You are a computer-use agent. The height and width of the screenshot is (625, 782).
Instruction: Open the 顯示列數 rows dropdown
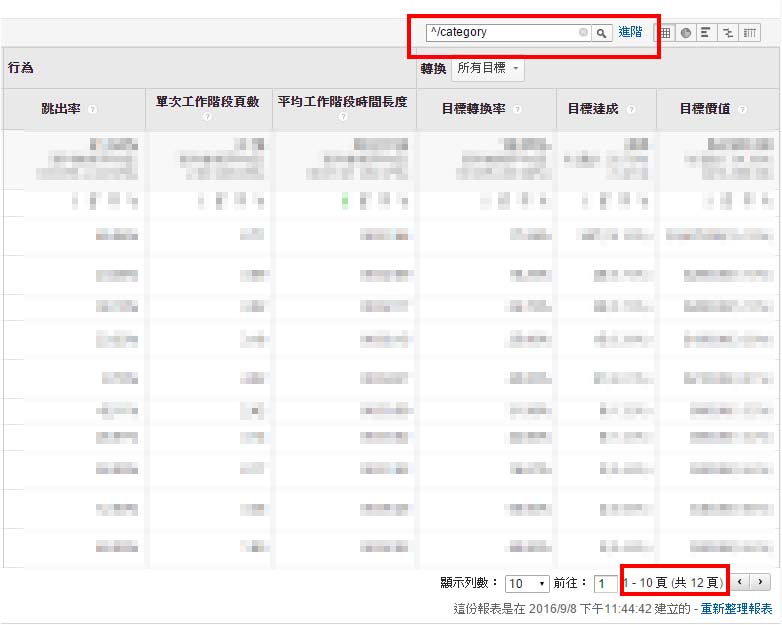click(527, 583)
